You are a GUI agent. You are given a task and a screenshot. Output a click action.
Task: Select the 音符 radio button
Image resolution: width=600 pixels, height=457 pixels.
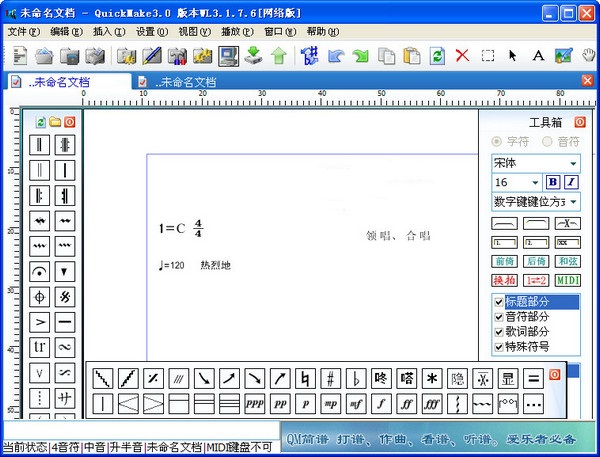point(547,141)
